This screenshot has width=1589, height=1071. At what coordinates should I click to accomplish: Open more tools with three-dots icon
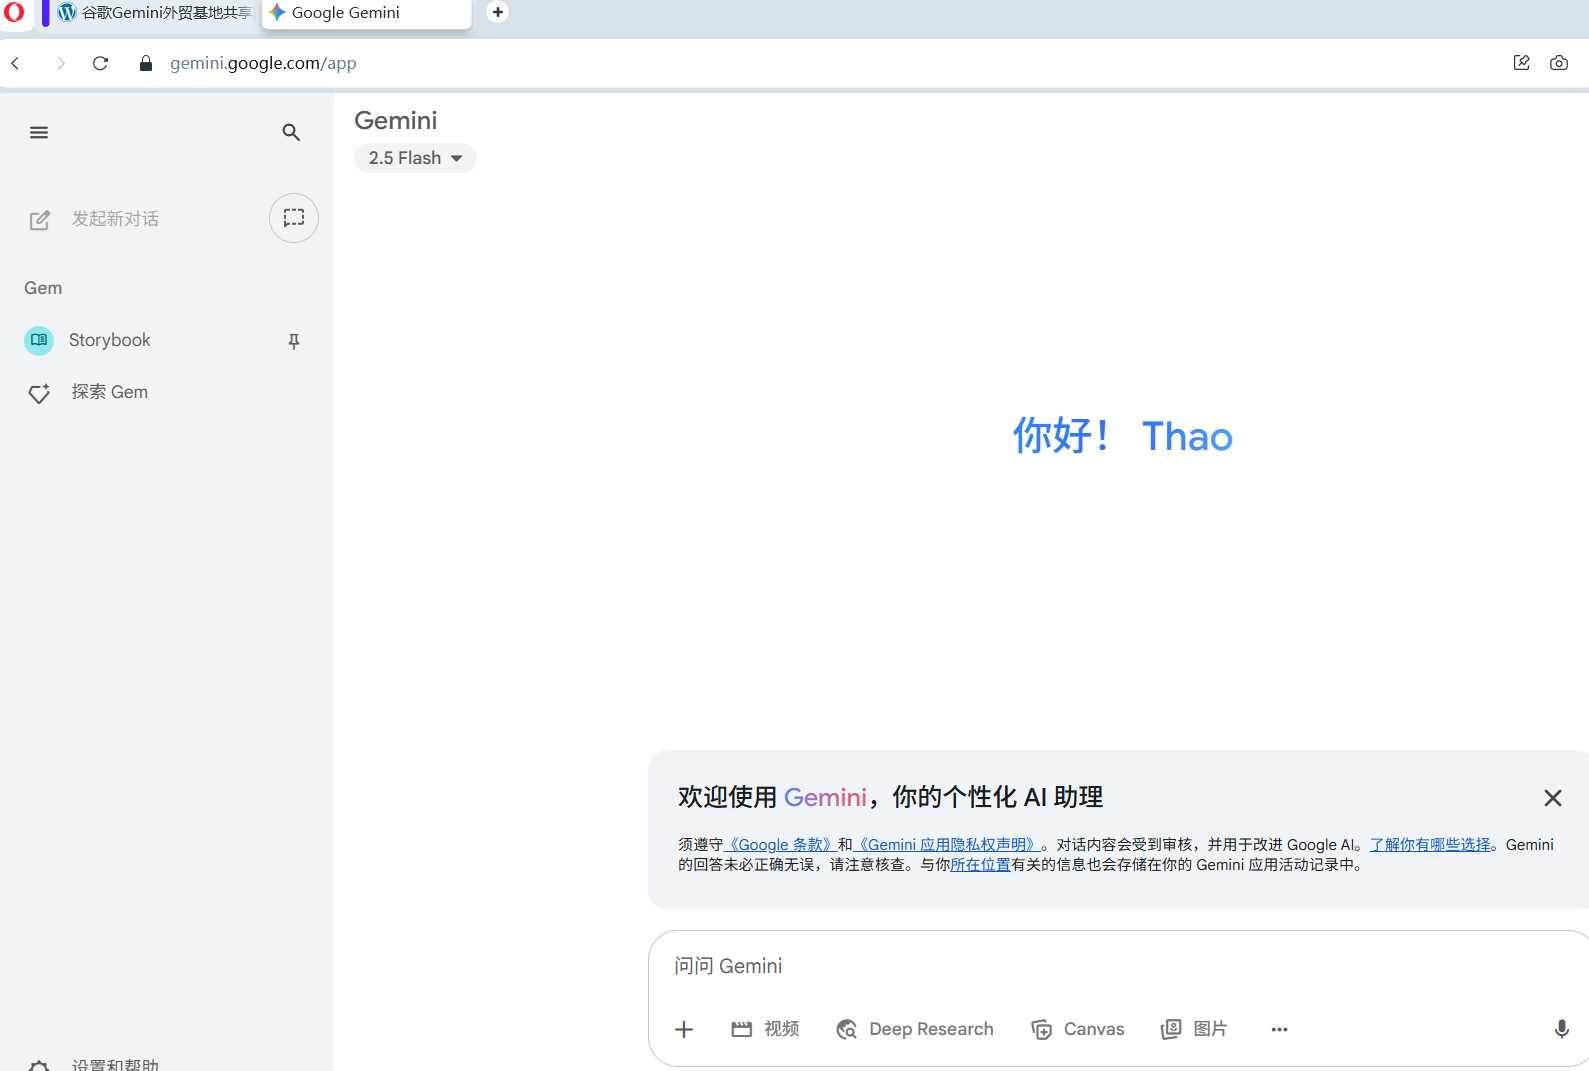[1279, 1029]
